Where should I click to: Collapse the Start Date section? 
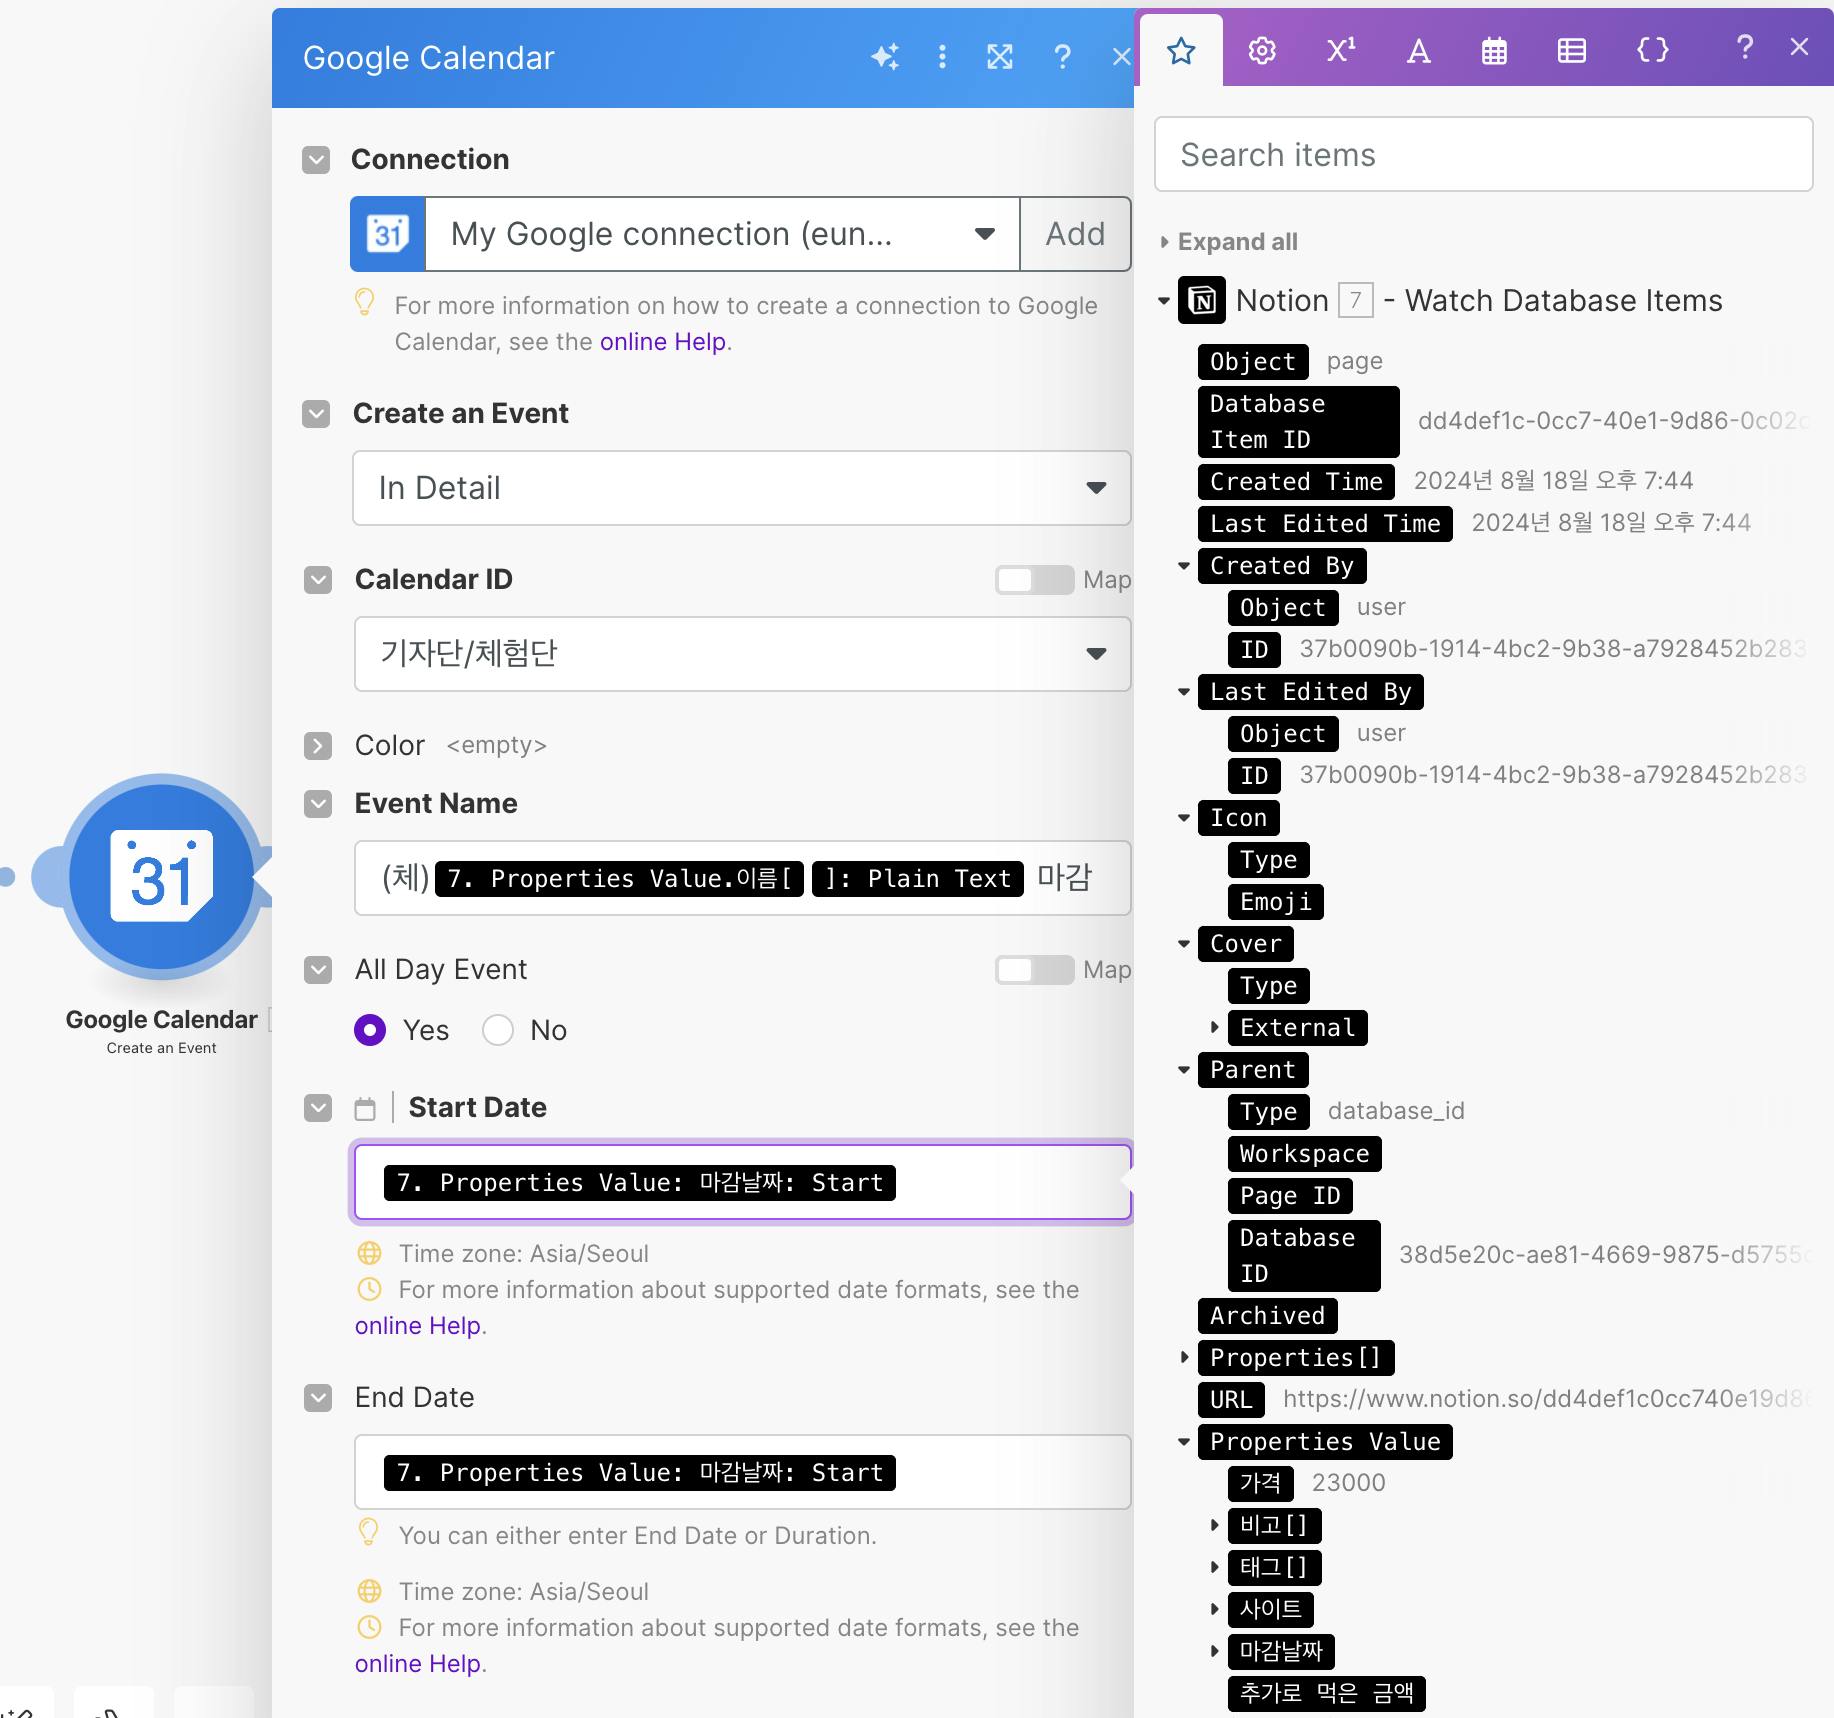coord(318,1108)
